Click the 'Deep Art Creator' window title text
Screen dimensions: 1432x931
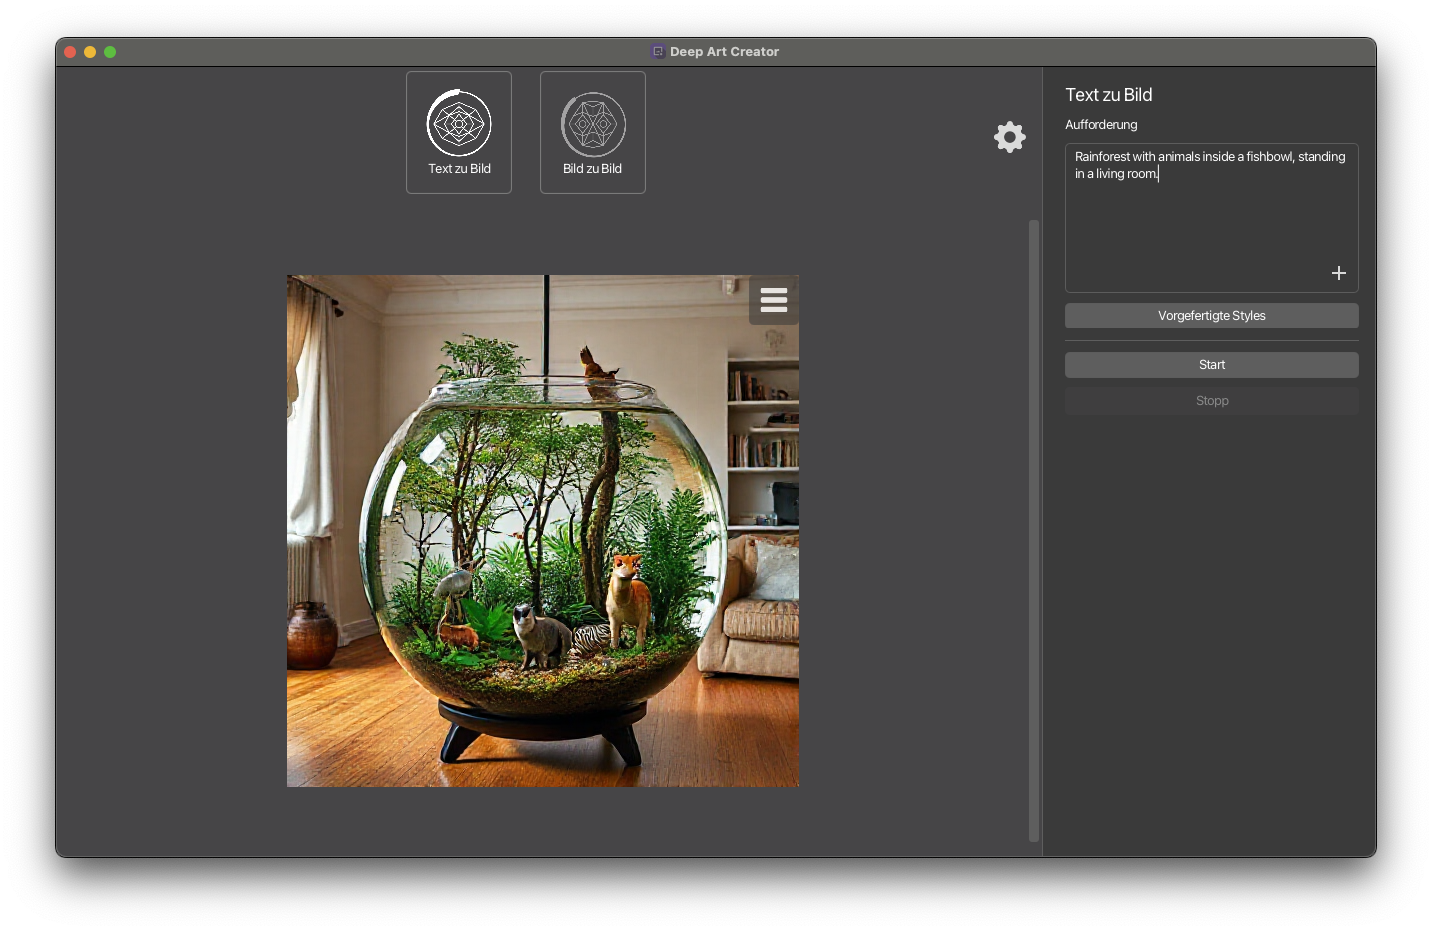pos(724,52)
